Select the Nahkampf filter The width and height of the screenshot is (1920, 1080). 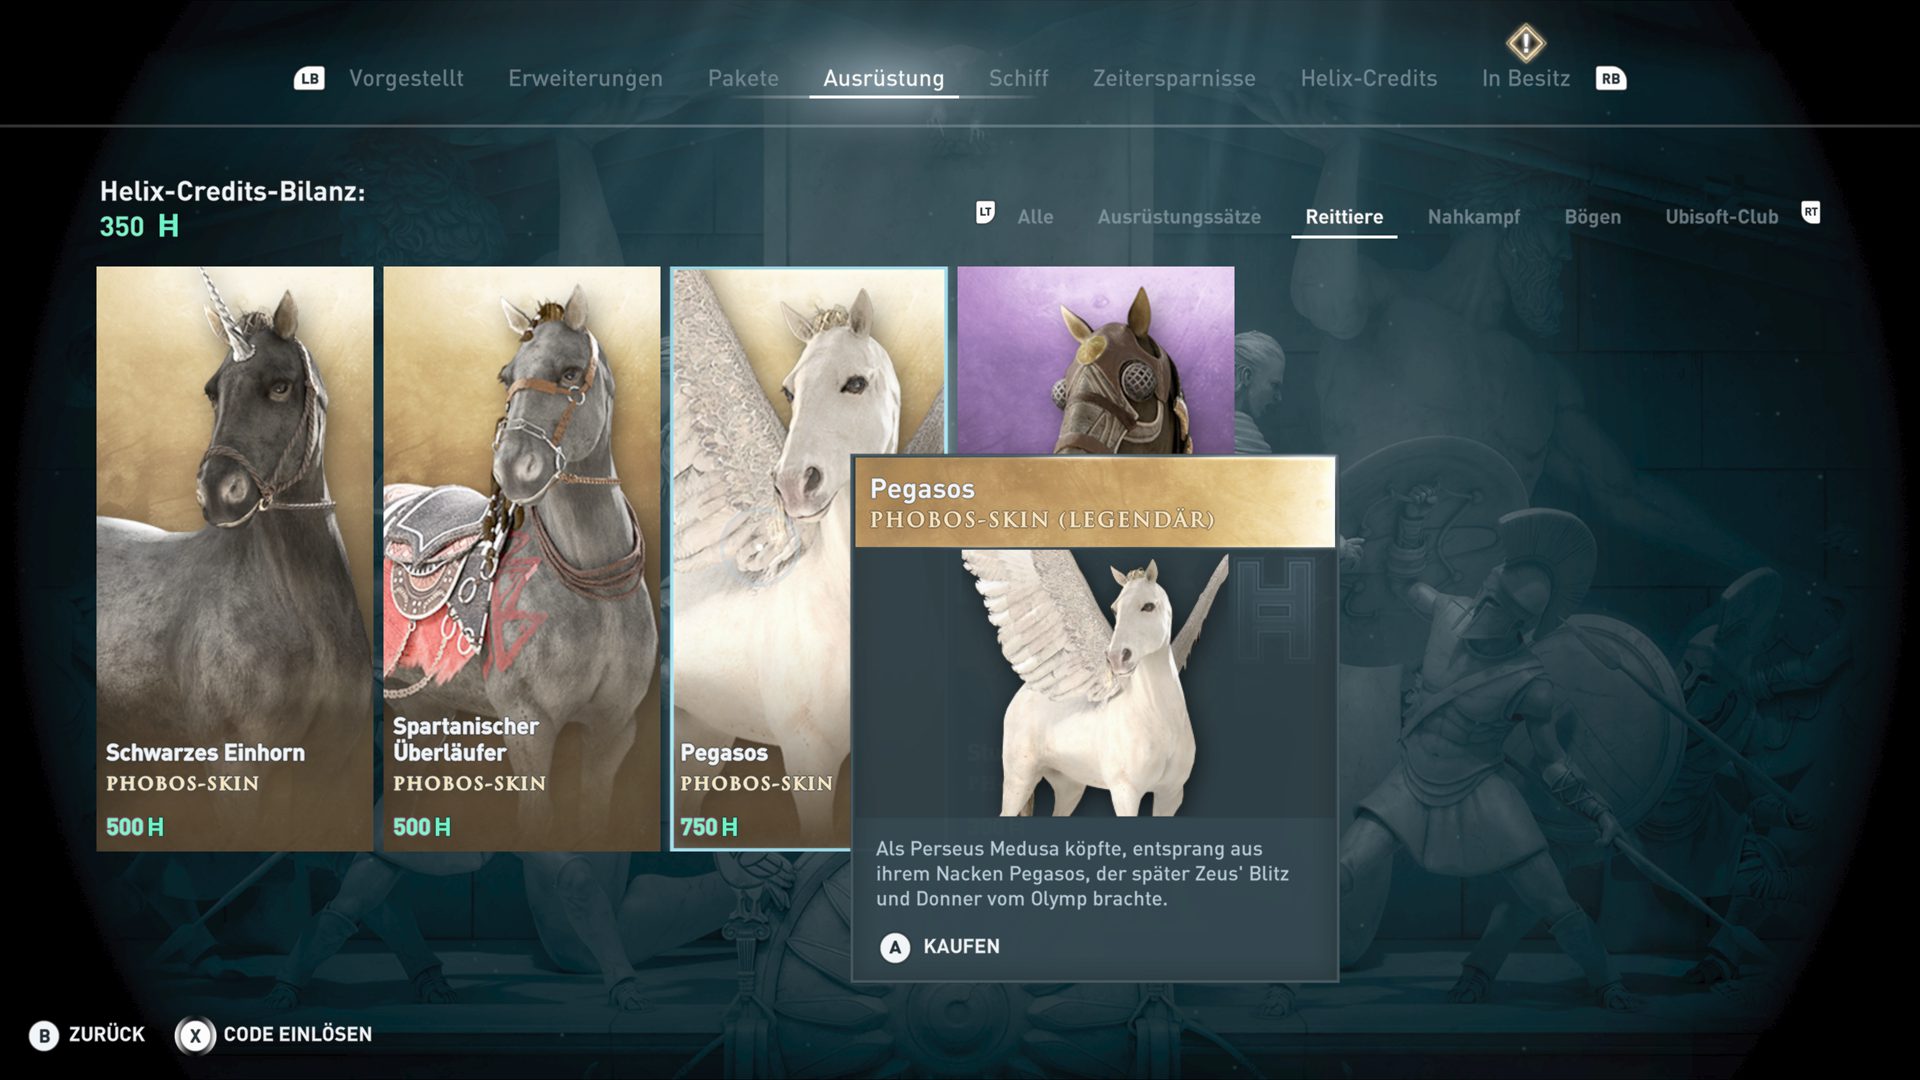click(x=1473, y=217)
